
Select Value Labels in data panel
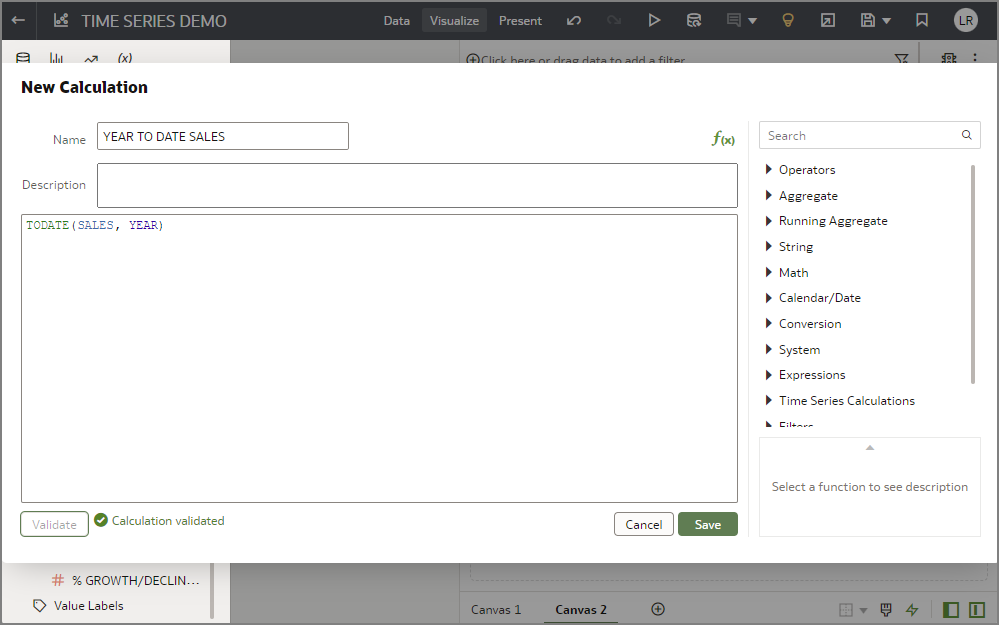[x=89, y=605]
